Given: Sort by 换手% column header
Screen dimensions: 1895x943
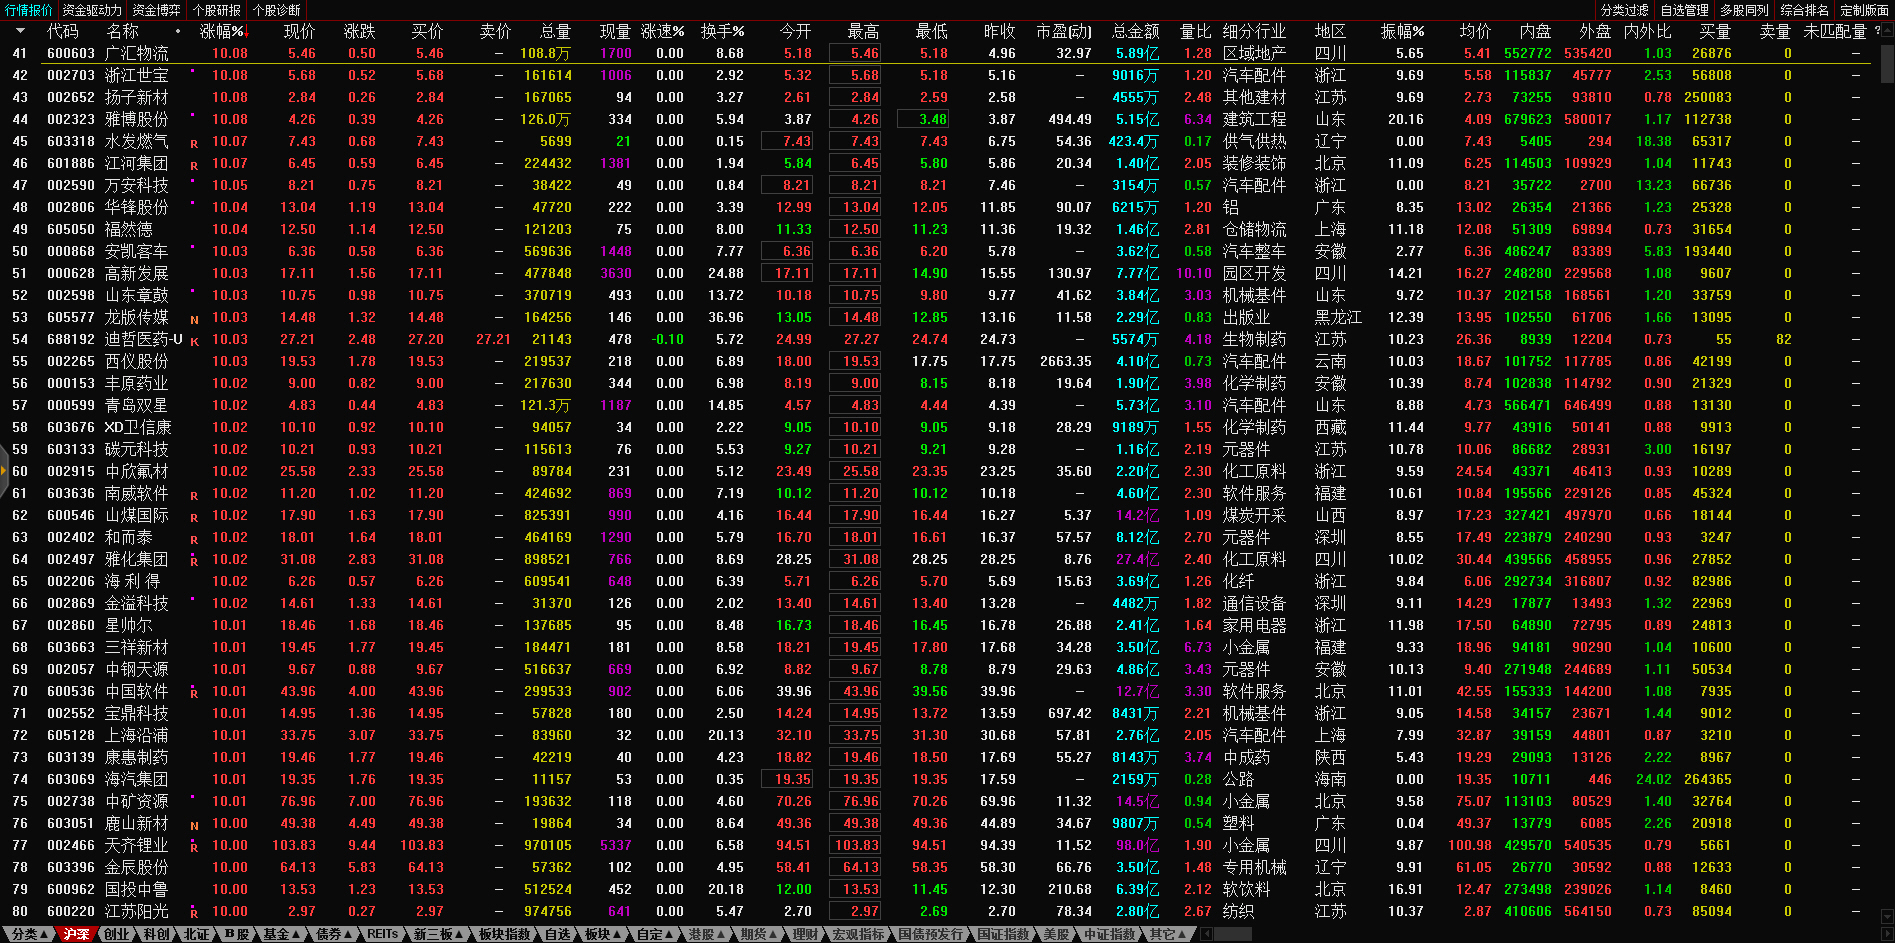Looking at the screenshot, I should tap(722, 32).
